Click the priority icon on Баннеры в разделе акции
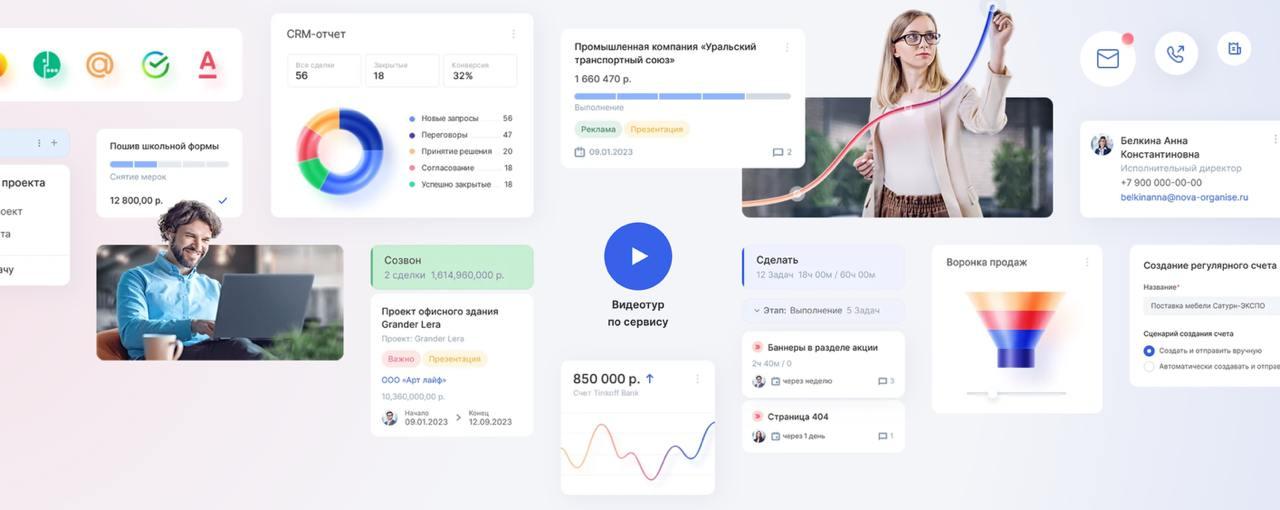 tap(757, 347)
